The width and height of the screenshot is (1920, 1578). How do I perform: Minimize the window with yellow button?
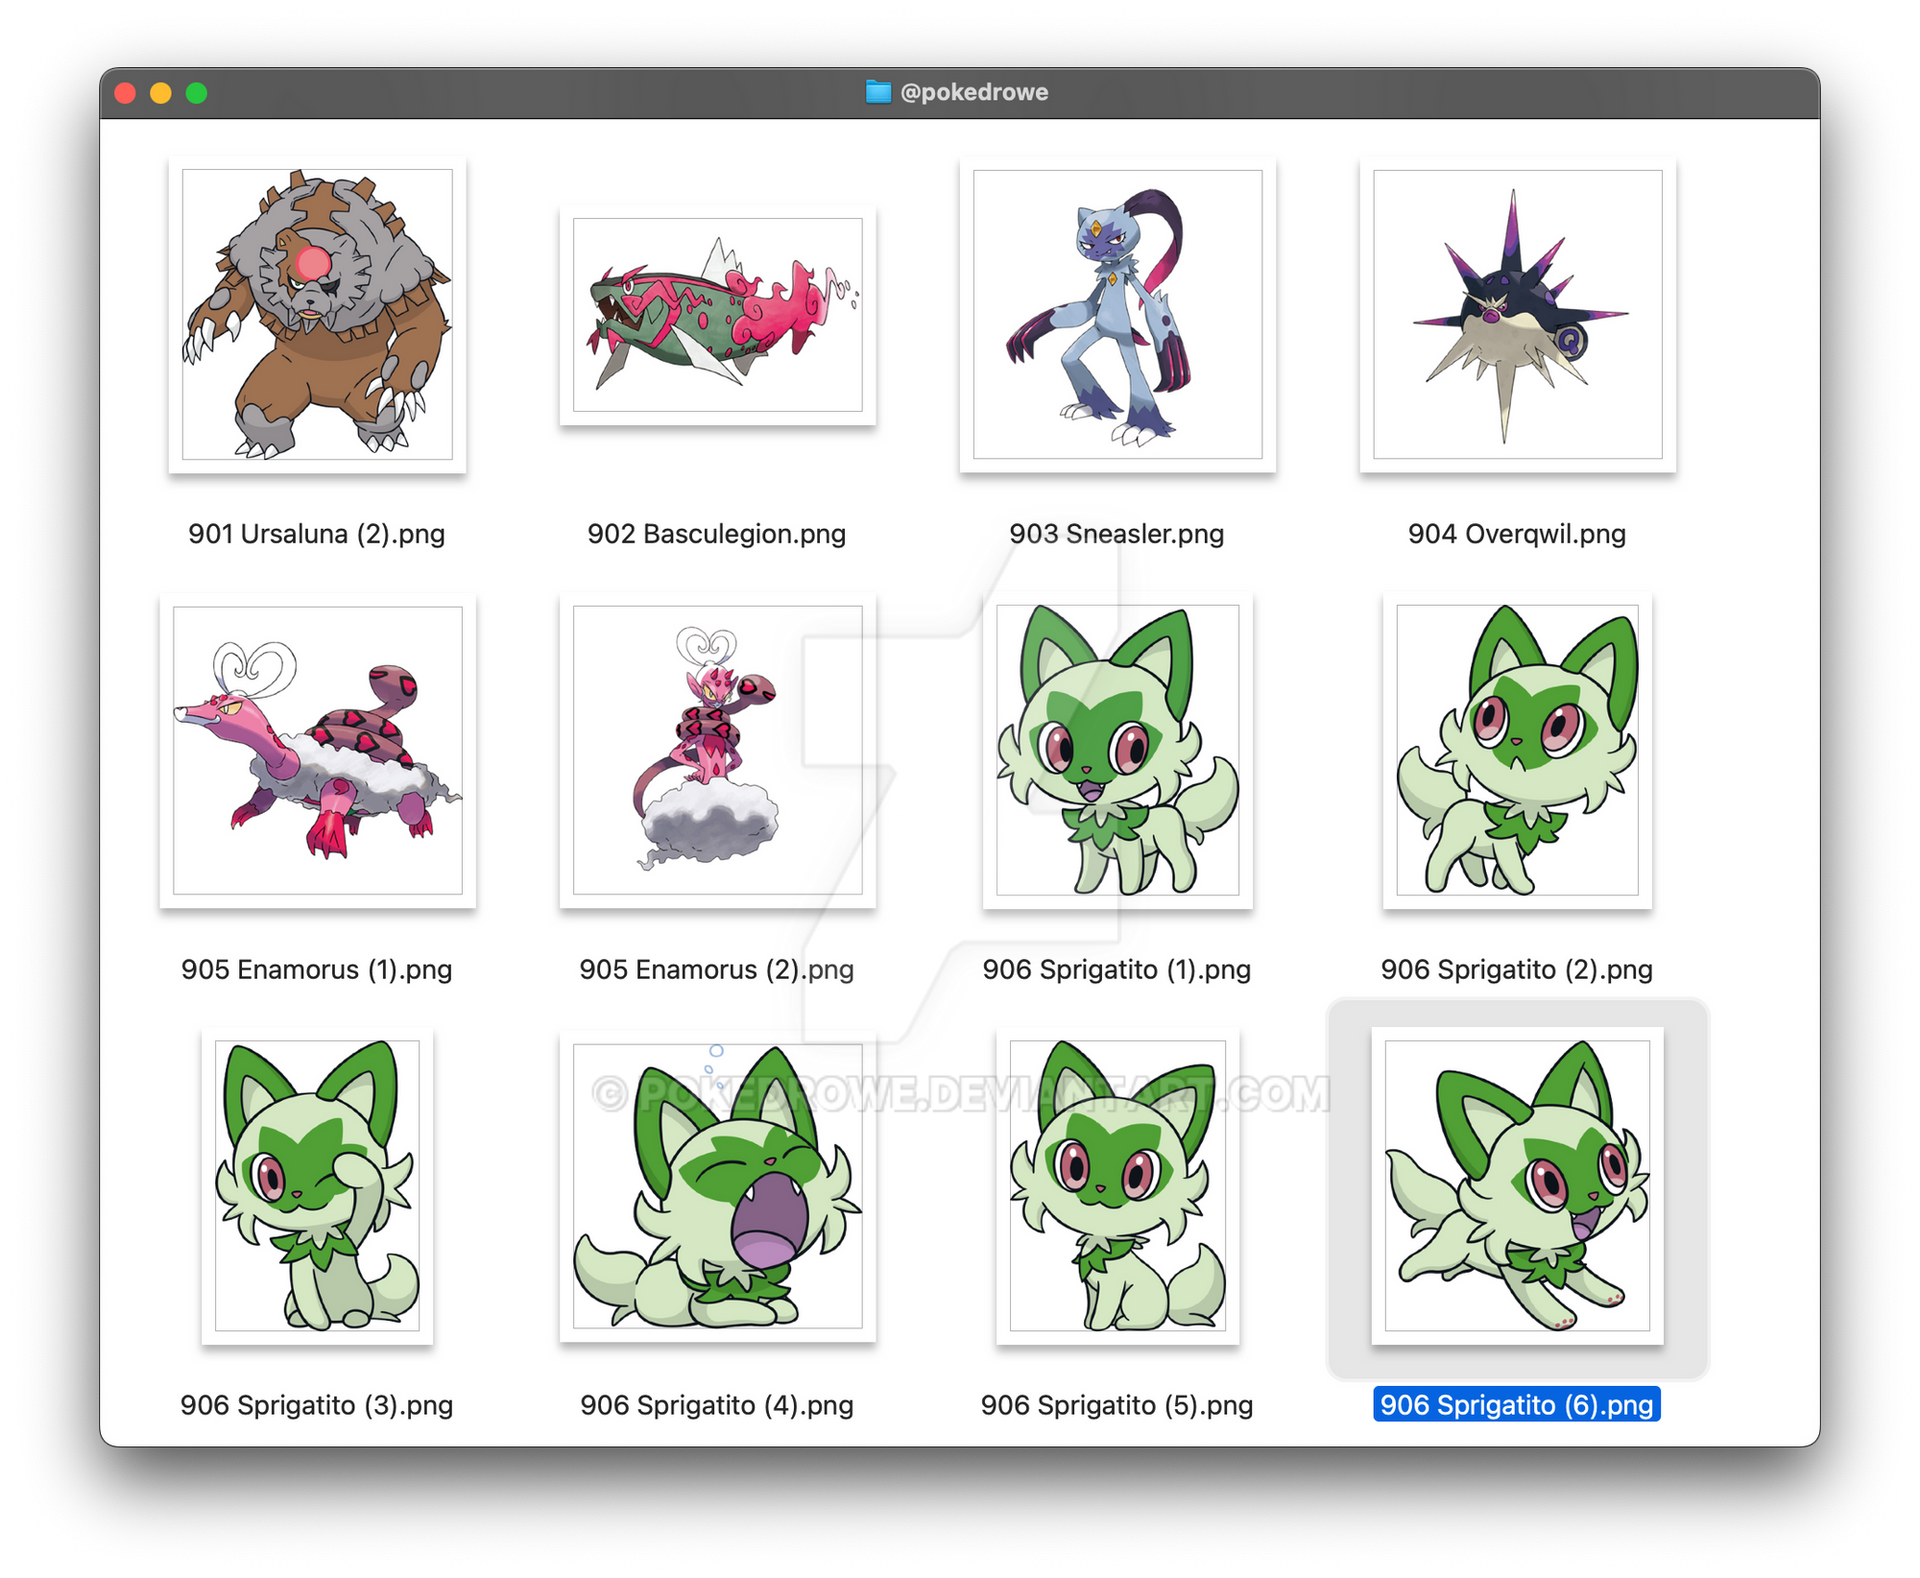[161, 93]
